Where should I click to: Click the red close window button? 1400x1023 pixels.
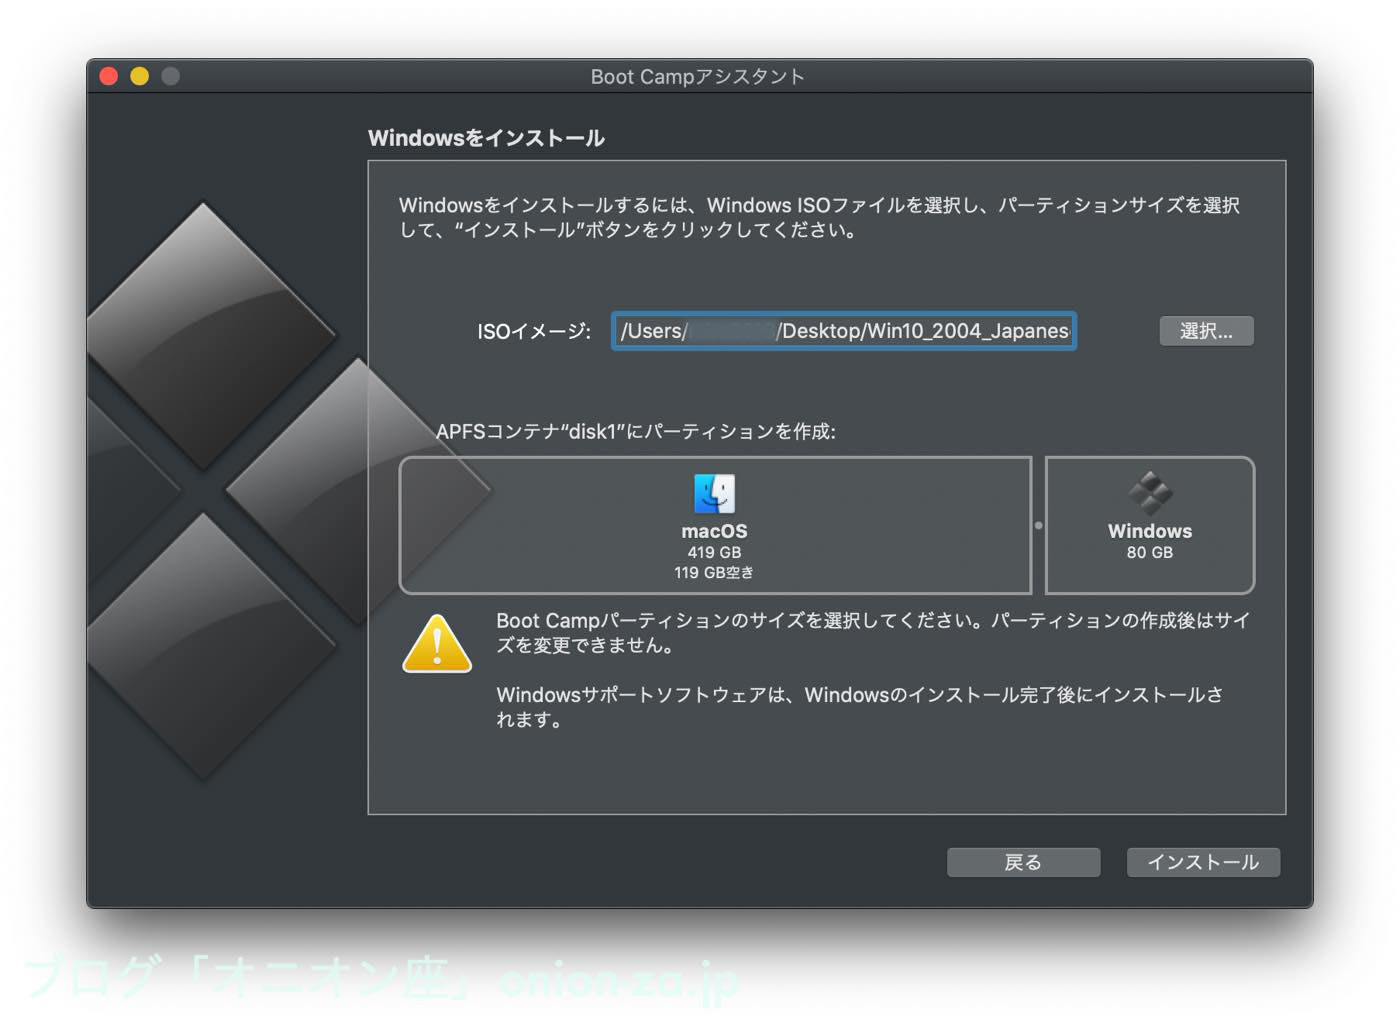pyautogui.click(x=109, y=76)
